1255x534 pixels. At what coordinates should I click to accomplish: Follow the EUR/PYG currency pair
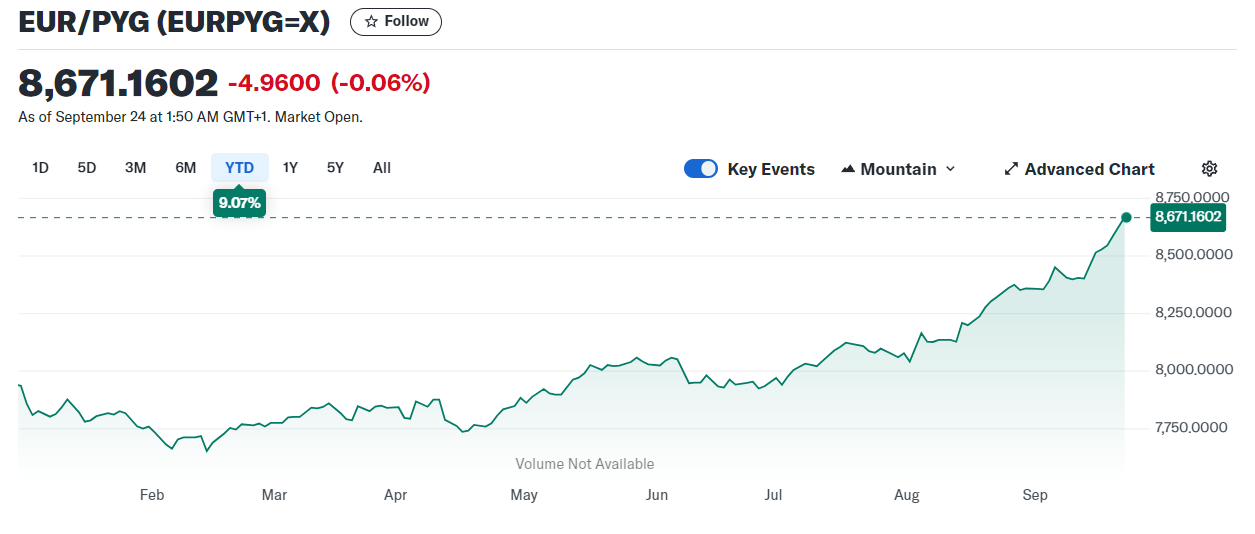tap(396, 22)
